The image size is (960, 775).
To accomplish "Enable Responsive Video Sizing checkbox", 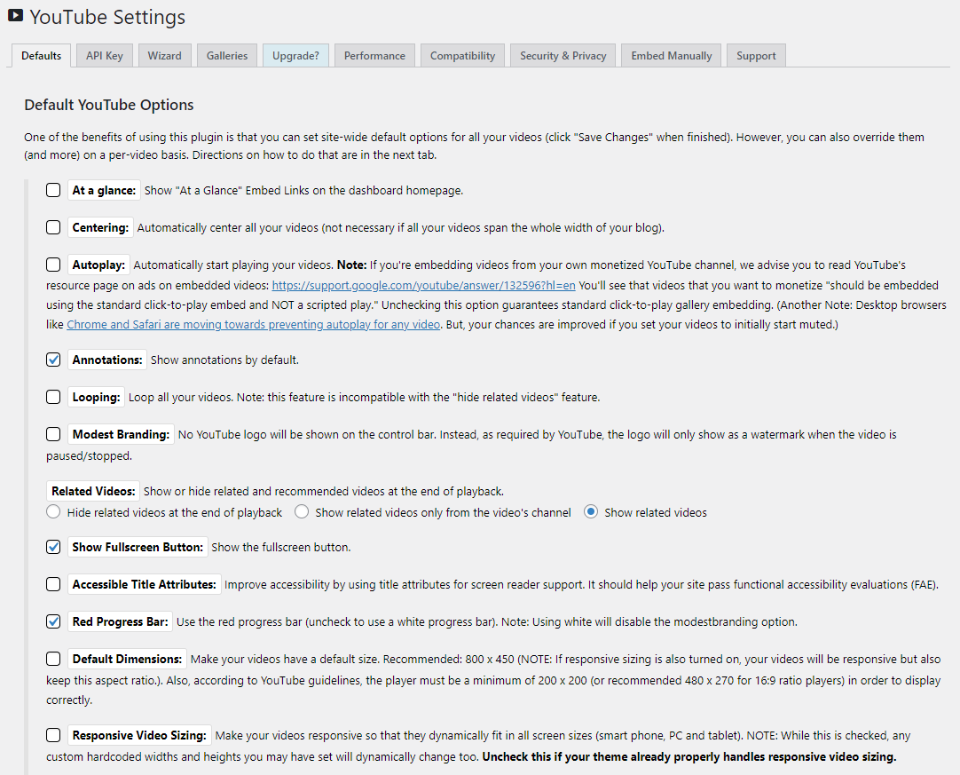I will [53, 735].
